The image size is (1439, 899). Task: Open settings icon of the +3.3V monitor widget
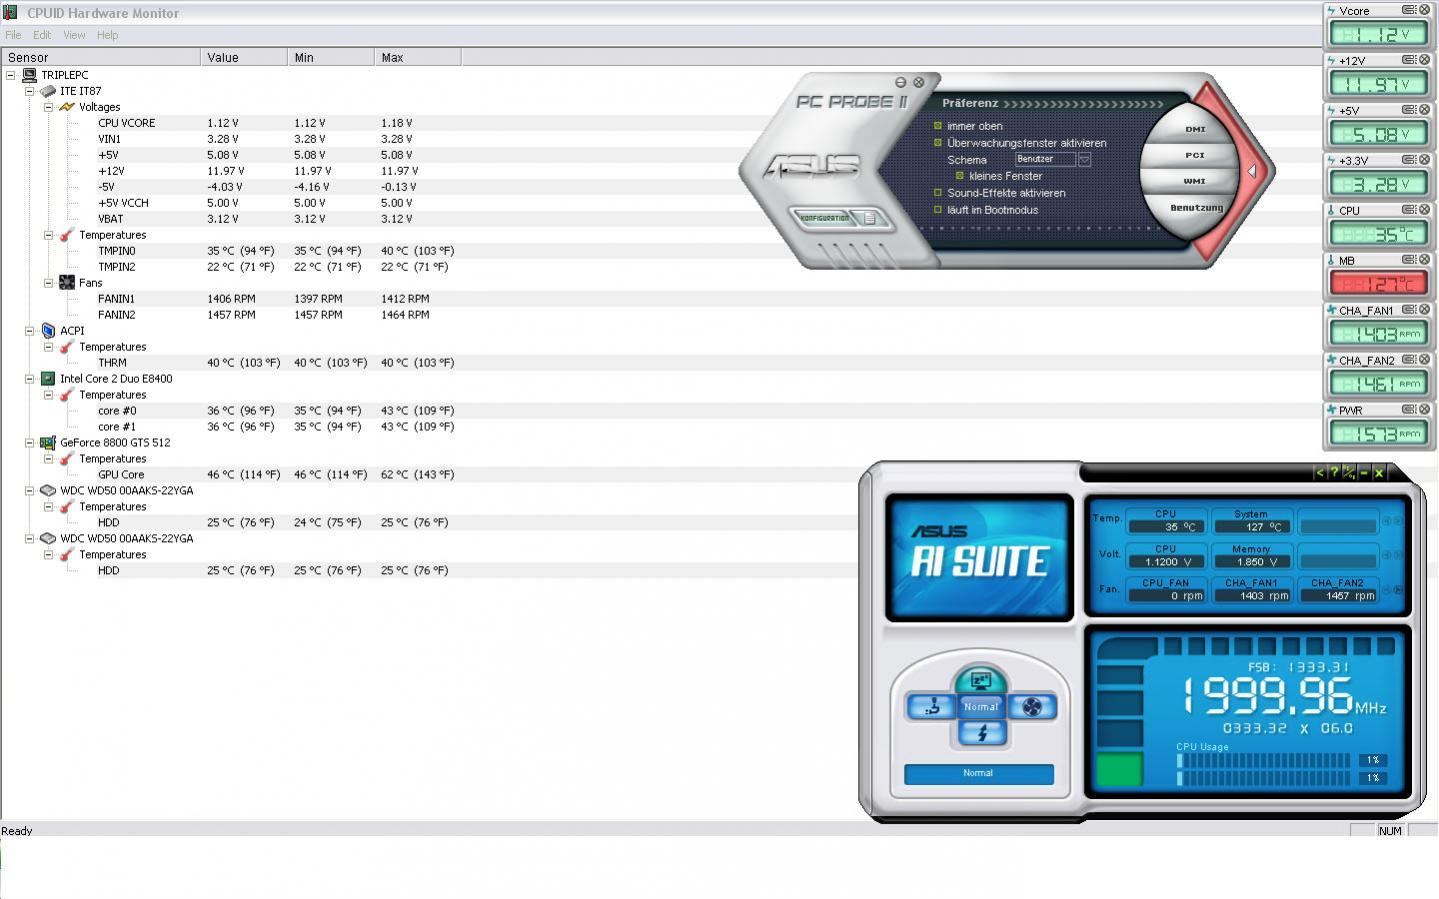pyautogui.click(x=1408, y=160)
